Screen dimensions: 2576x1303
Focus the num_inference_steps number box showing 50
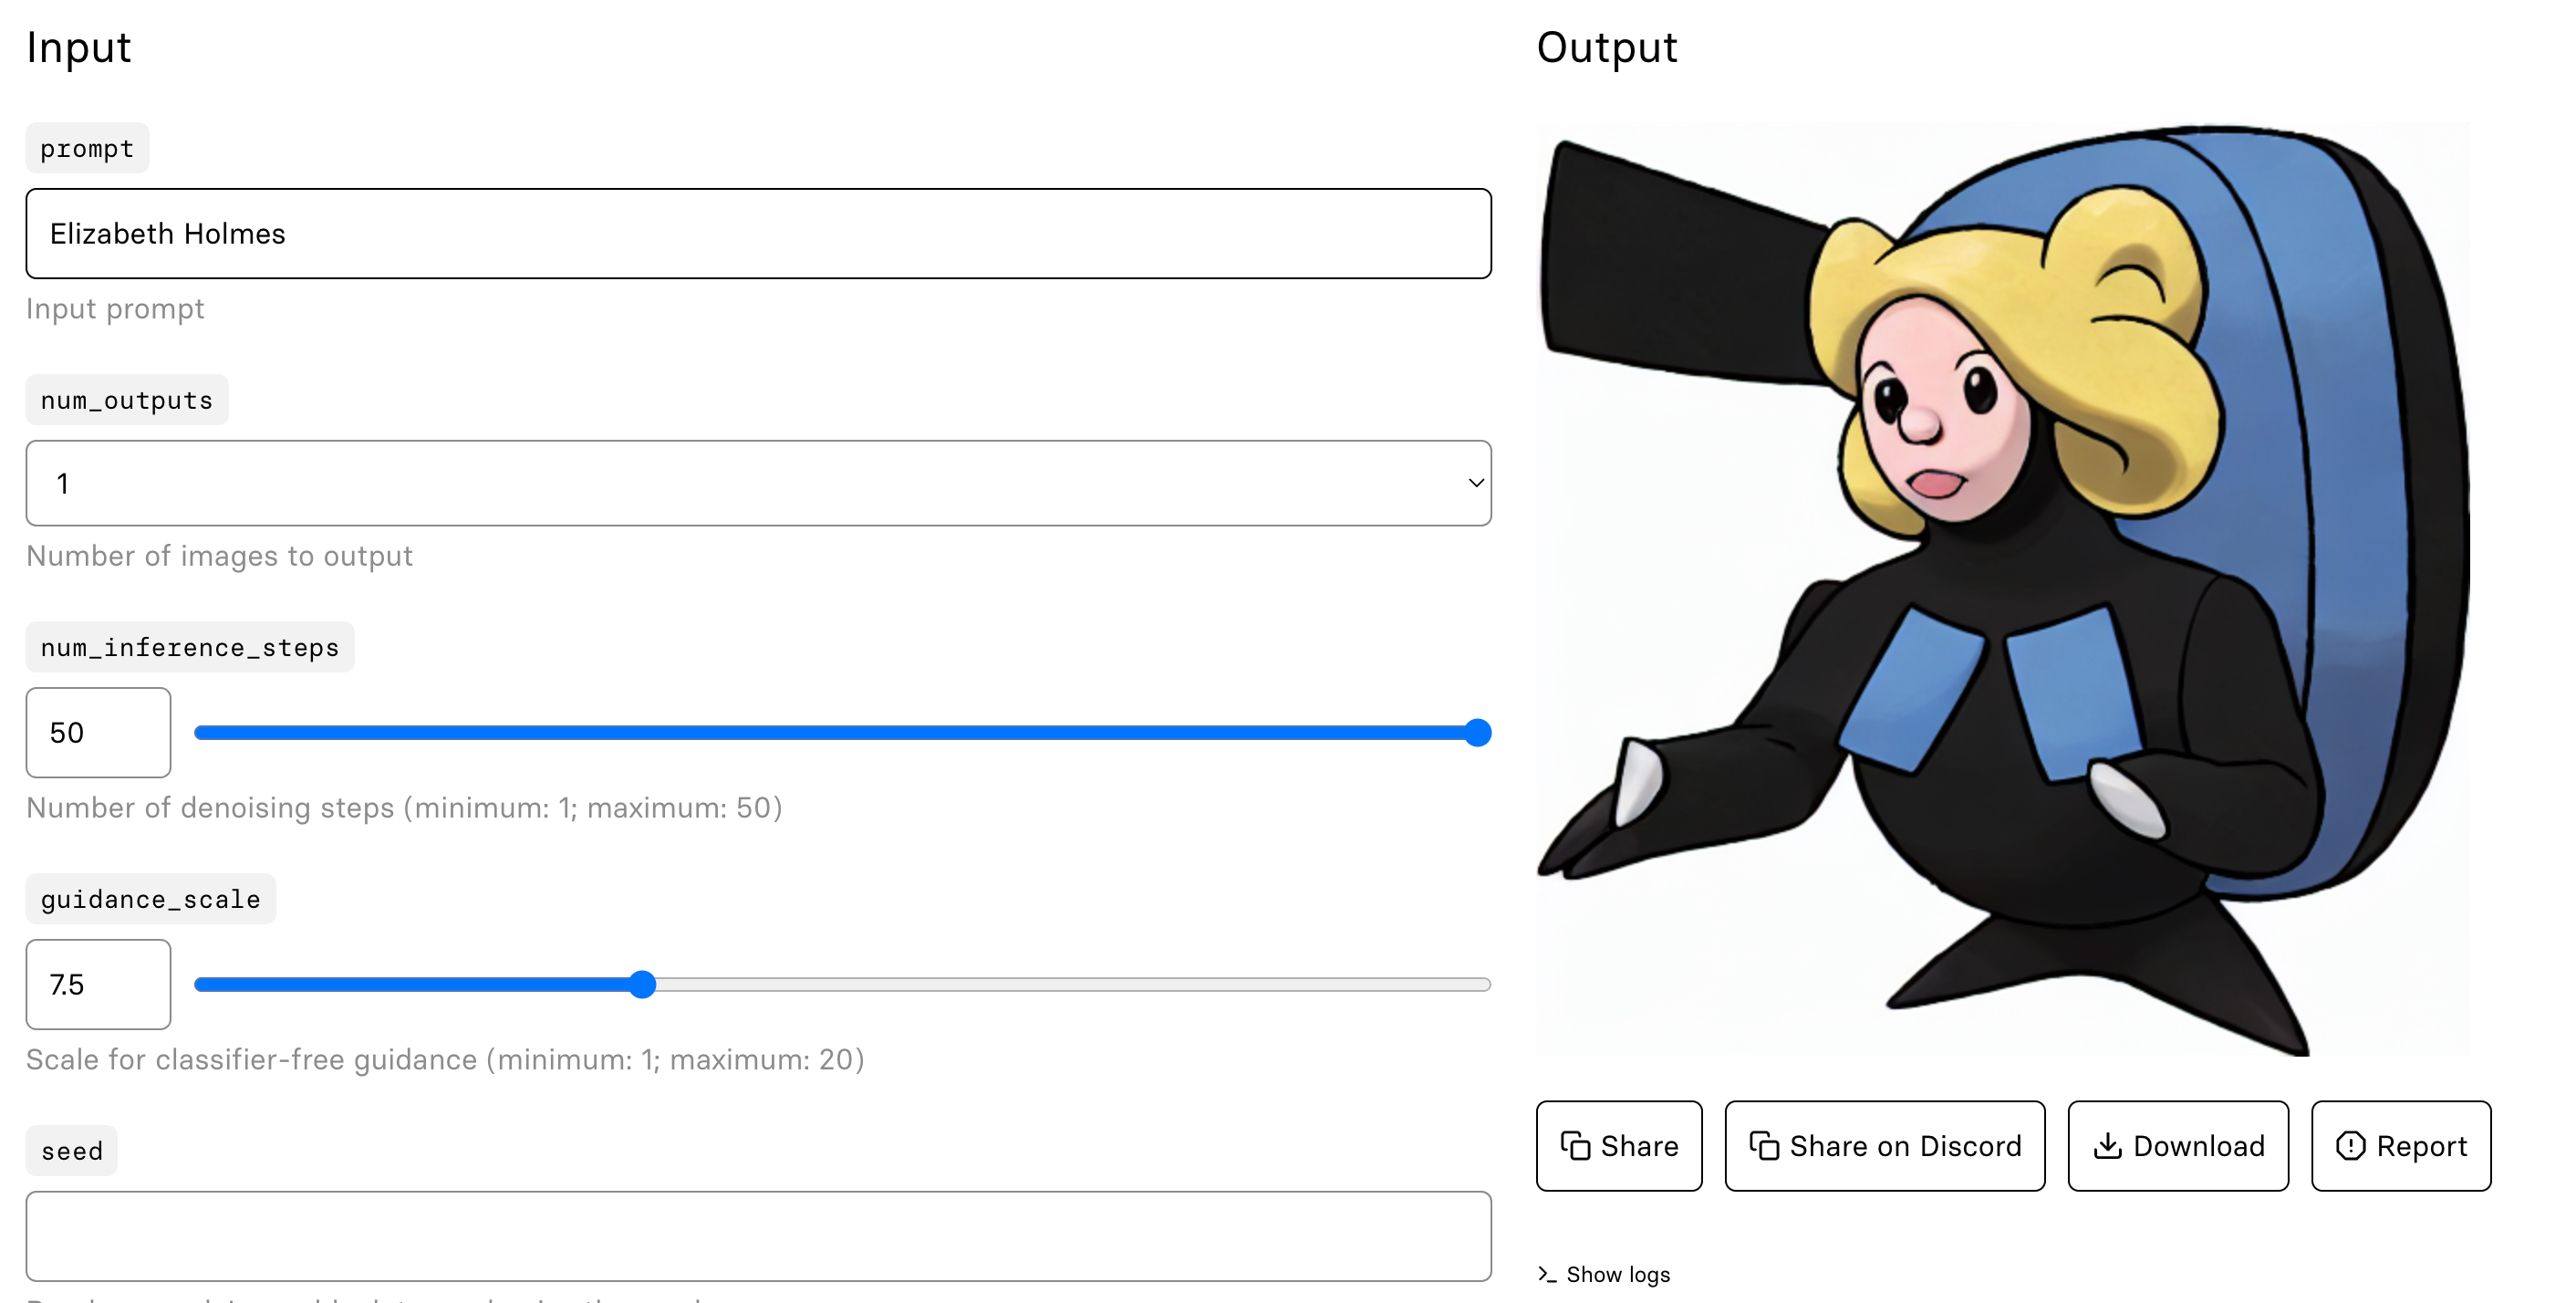(x=98, y=733)
